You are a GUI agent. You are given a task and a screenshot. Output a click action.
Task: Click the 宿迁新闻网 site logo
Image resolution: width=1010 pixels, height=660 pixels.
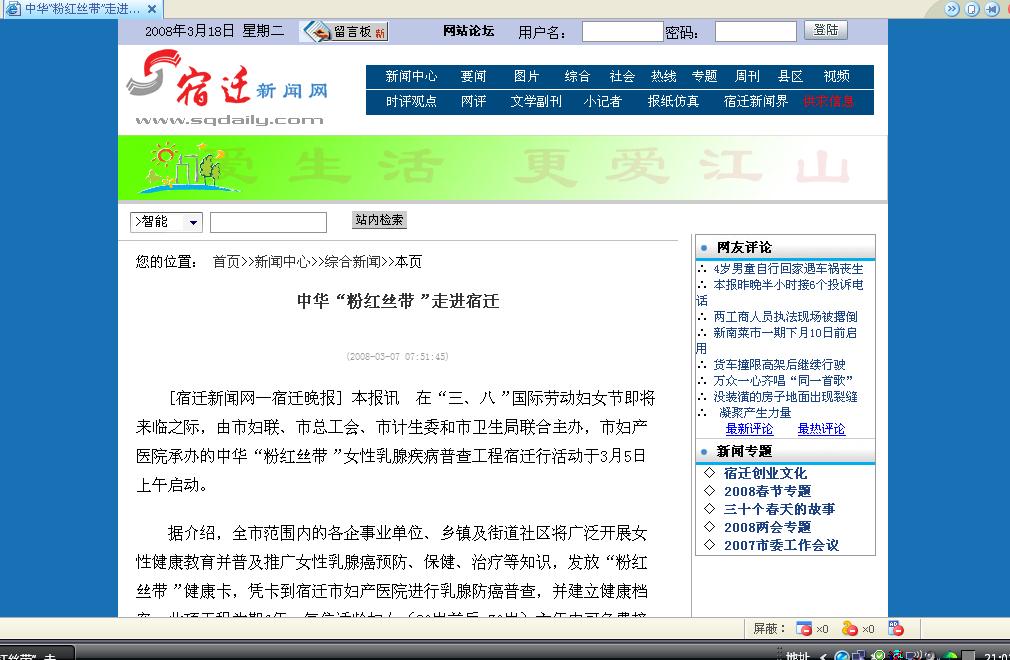tap(228, 89)
